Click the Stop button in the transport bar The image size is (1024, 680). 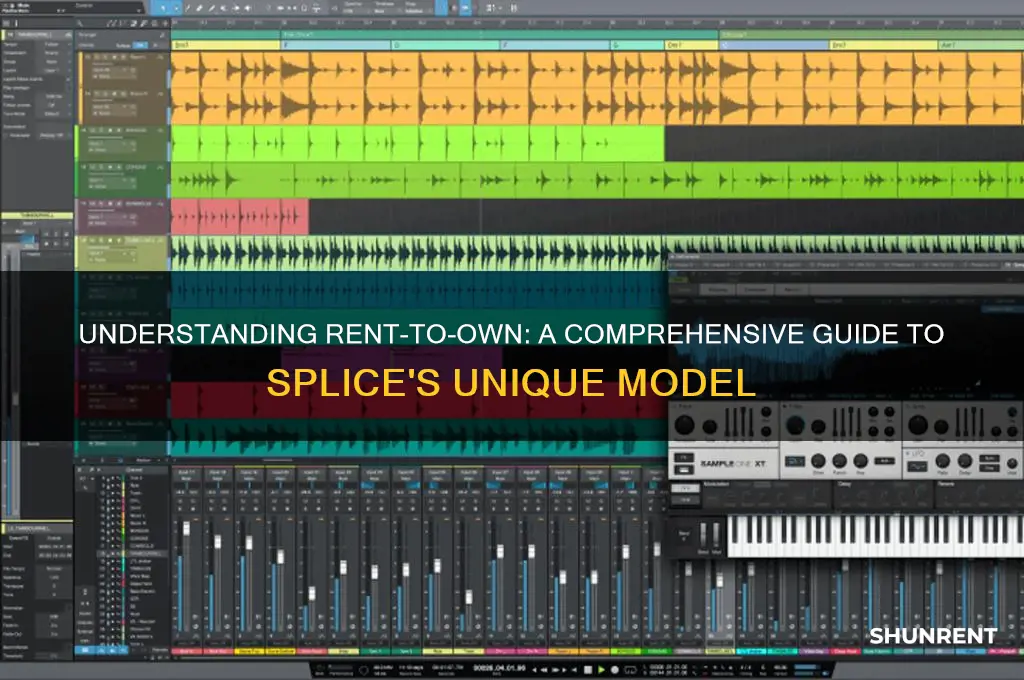coord(587,670)
